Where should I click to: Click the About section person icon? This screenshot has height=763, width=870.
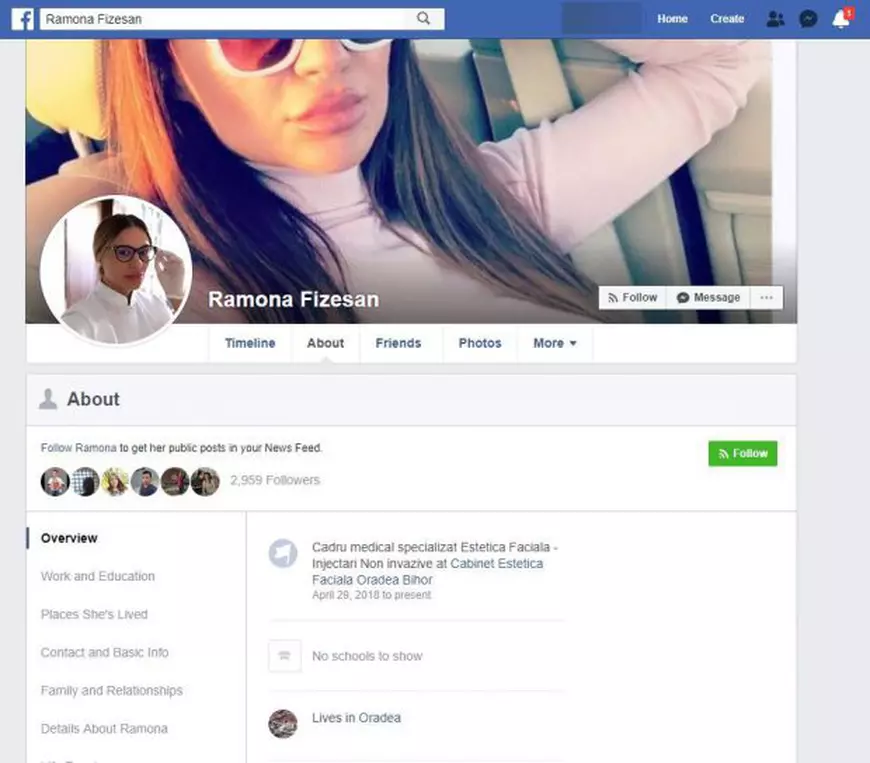(47, 399)
